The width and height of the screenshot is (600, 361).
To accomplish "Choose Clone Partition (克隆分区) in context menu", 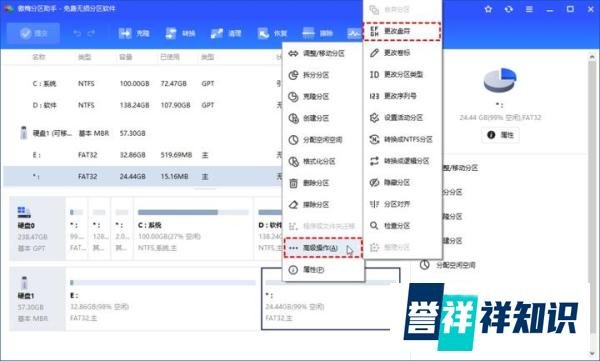I will (323, 97).
